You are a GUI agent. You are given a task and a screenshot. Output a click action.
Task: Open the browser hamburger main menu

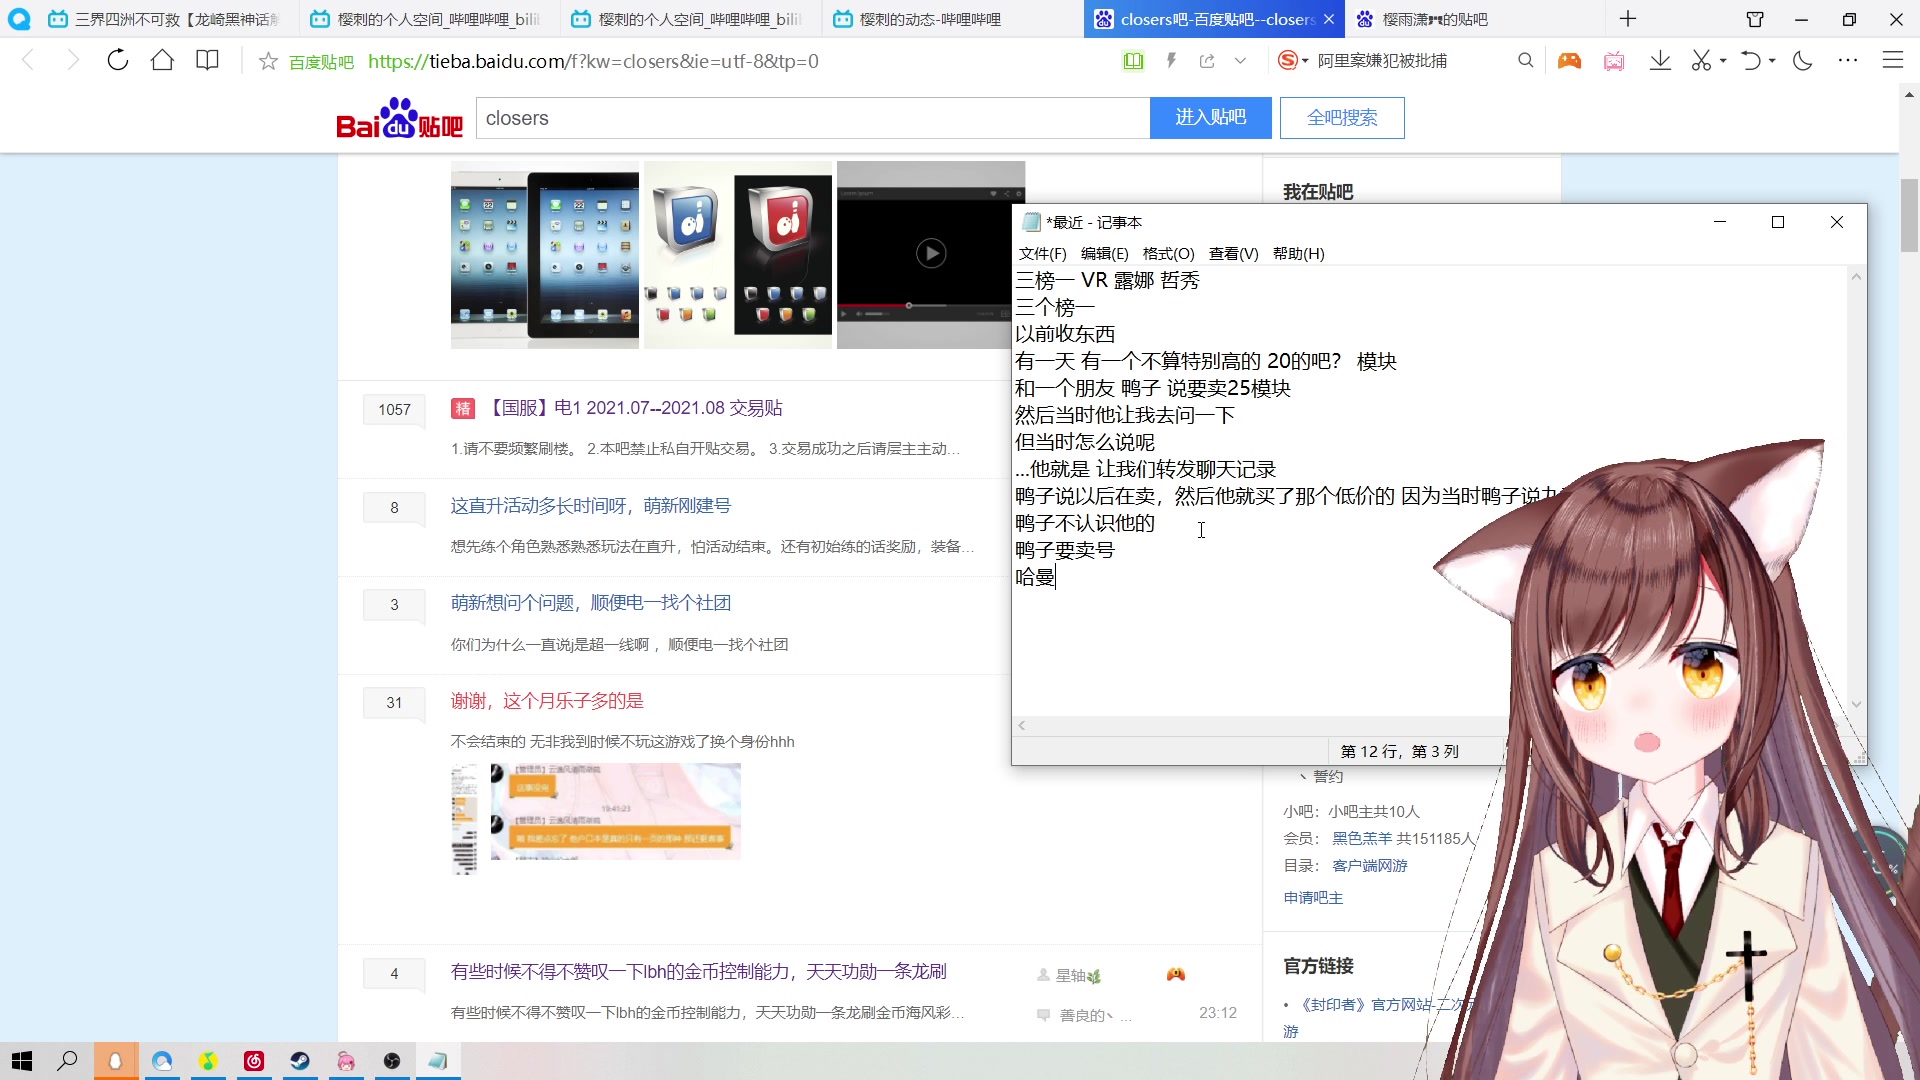[x=1892, y=61]
